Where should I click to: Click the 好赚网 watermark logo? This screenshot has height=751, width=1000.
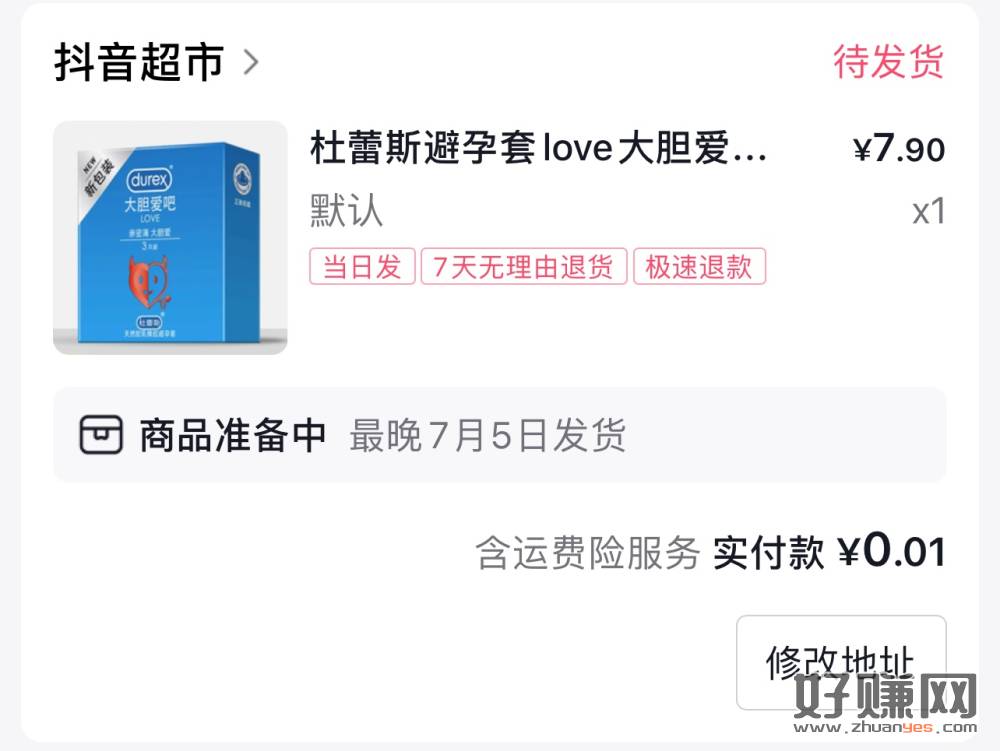point(885,696)
